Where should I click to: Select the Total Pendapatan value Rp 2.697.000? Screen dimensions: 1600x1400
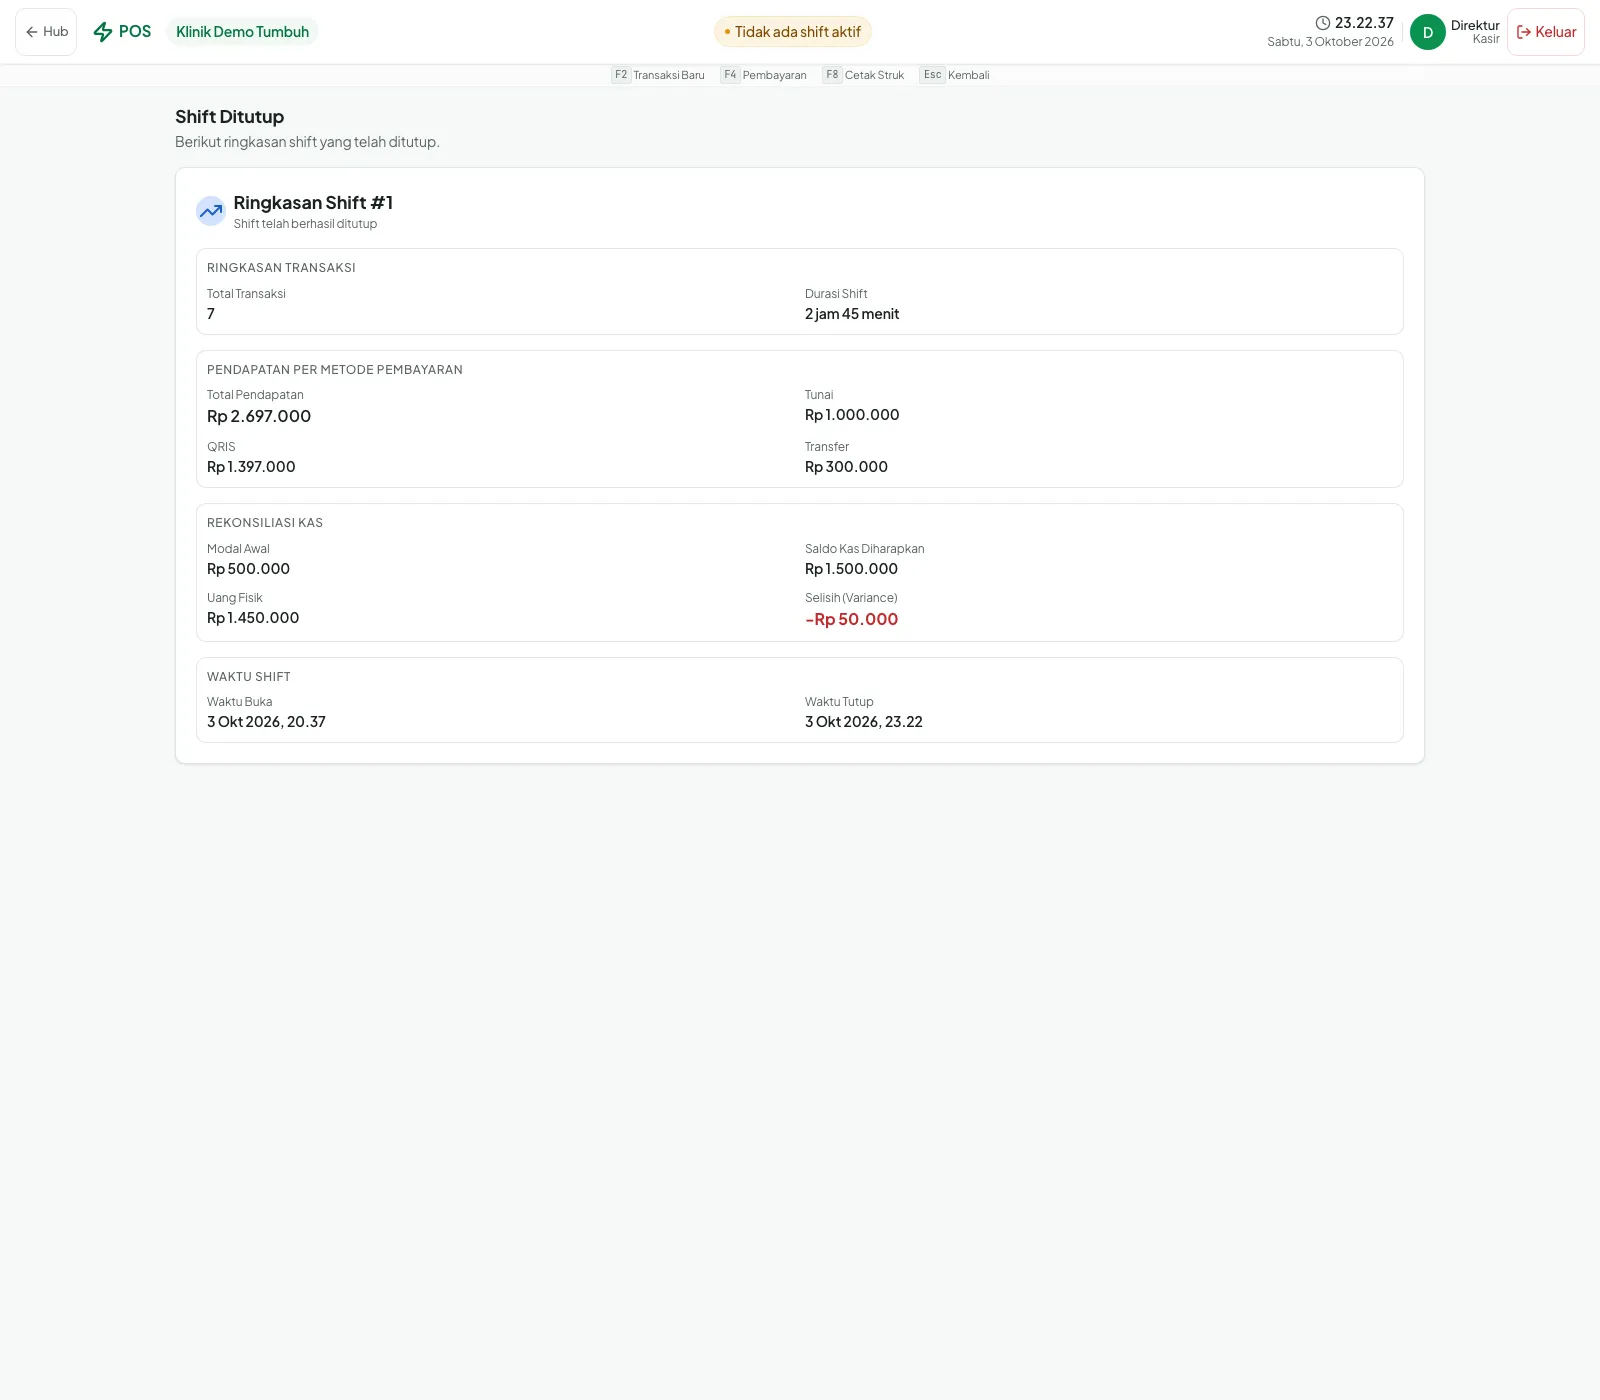click(x=259, y=416)
